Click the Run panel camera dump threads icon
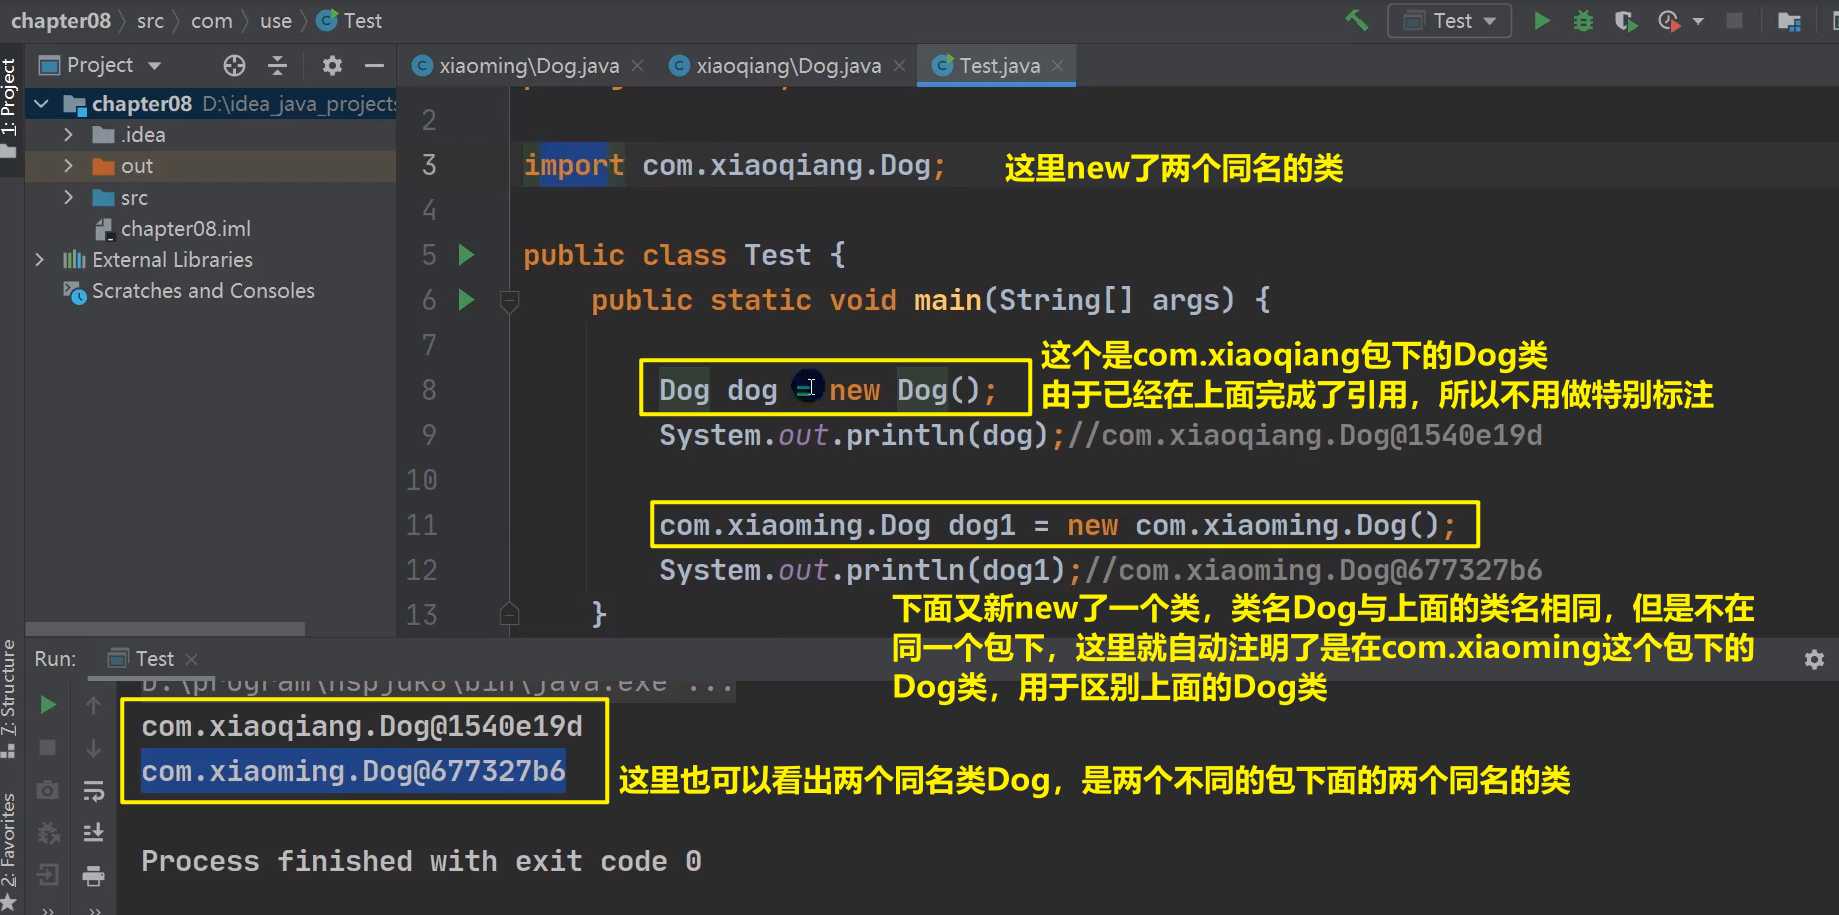1839x915 pixels. point(47,791)
